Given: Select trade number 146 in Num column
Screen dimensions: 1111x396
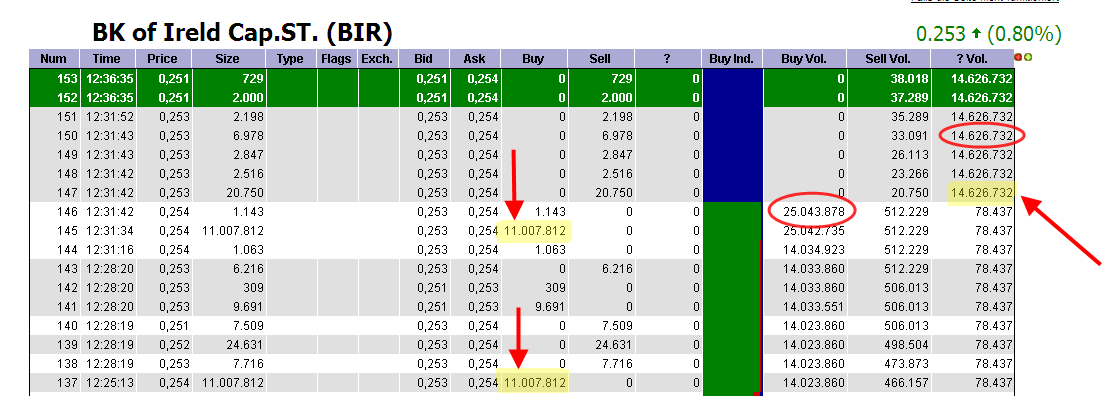Looking at the screenshot, I should tap(68, 211).
